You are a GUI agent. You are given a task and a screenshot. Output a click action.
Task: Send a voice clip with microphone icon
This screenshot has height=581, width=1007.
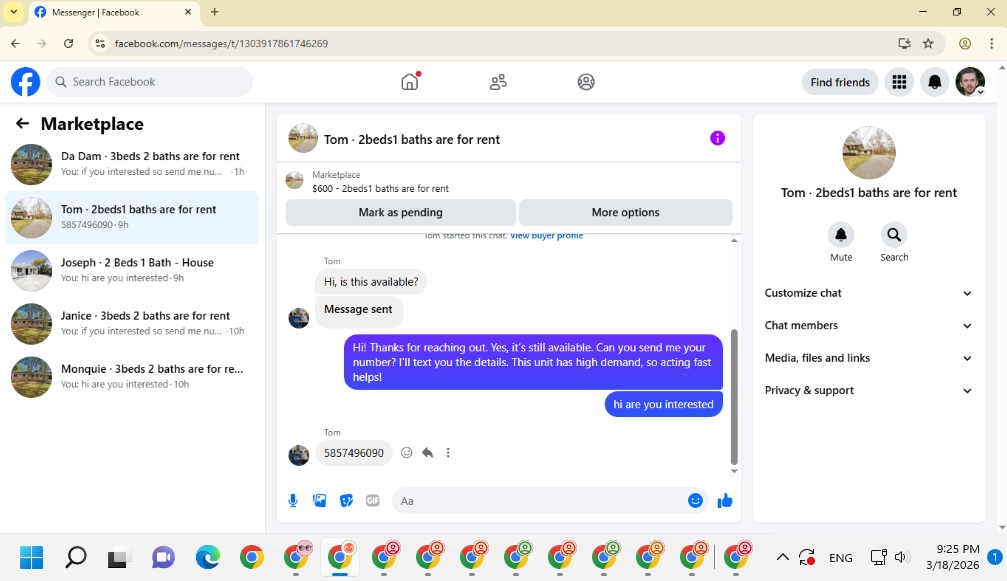pos(293,501)
